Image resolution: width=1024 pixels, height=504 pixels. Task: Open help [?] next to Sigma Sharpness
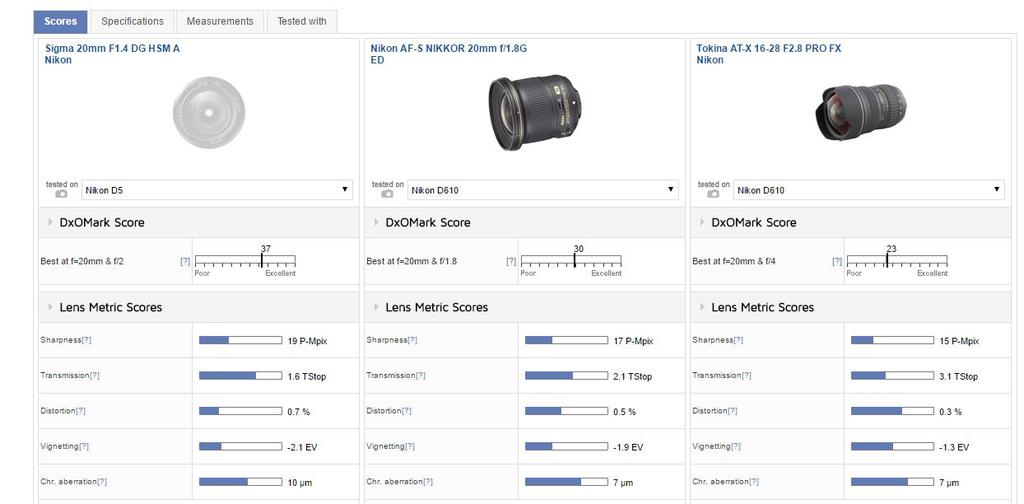(86, 340)
